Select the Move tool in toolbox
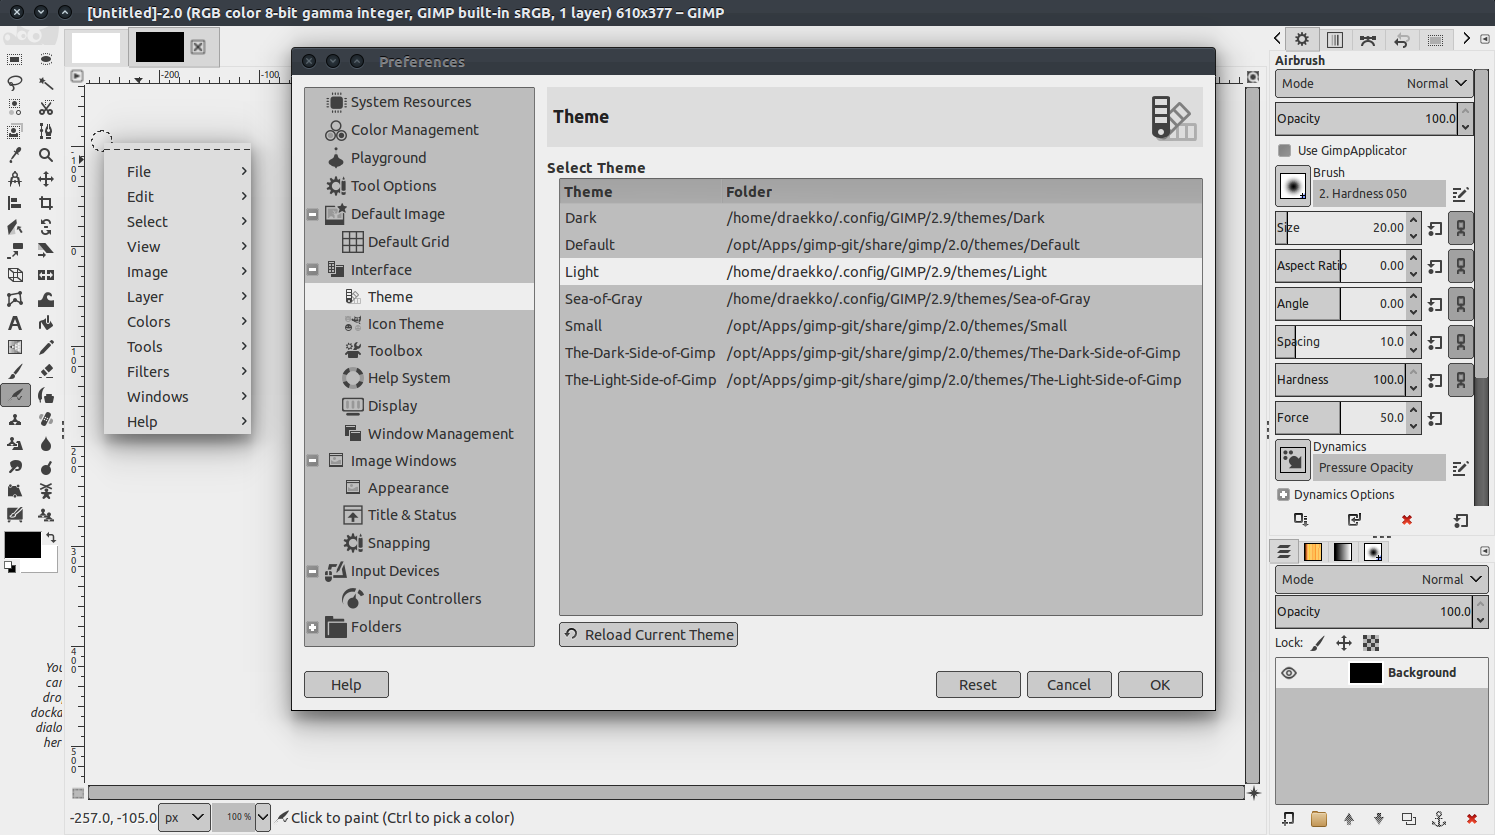The width and height of the screenshot is (1495, 835). click(46, 179)
